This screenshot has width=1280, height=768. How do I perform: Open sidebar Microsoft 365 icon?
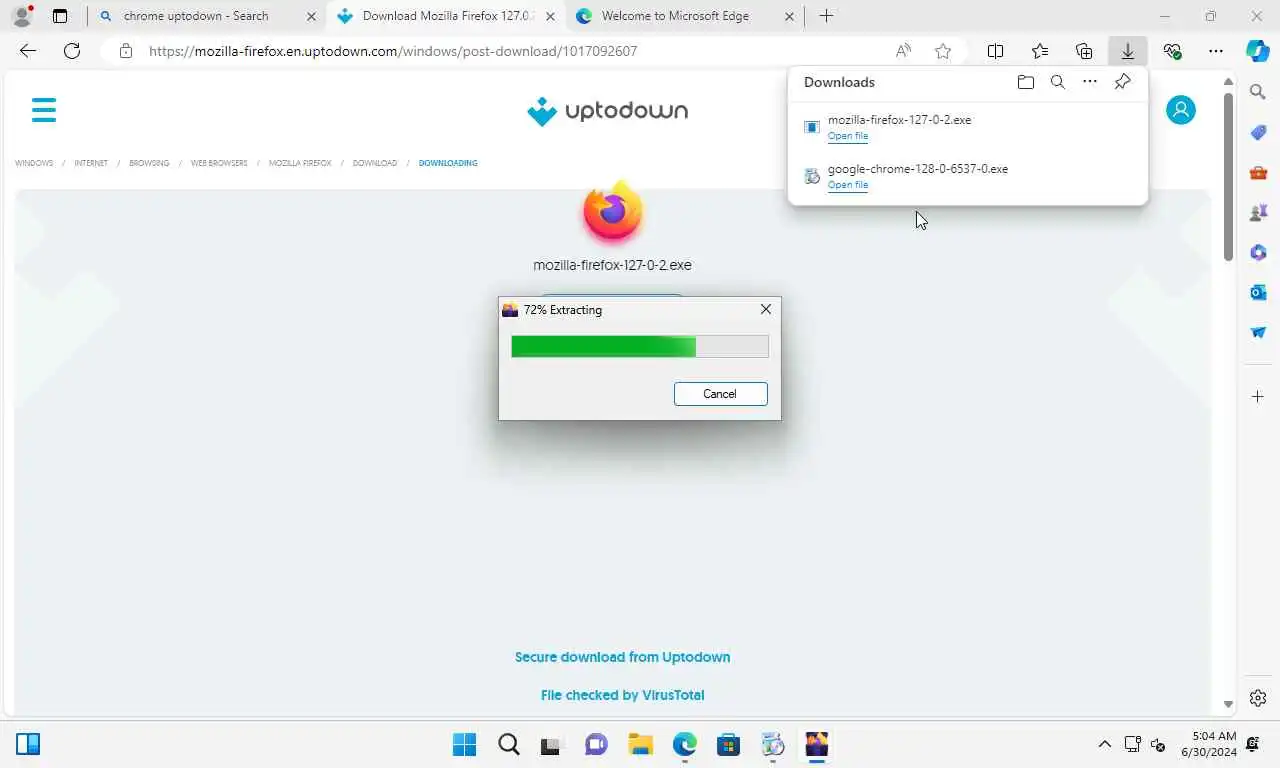(1258, 252)
